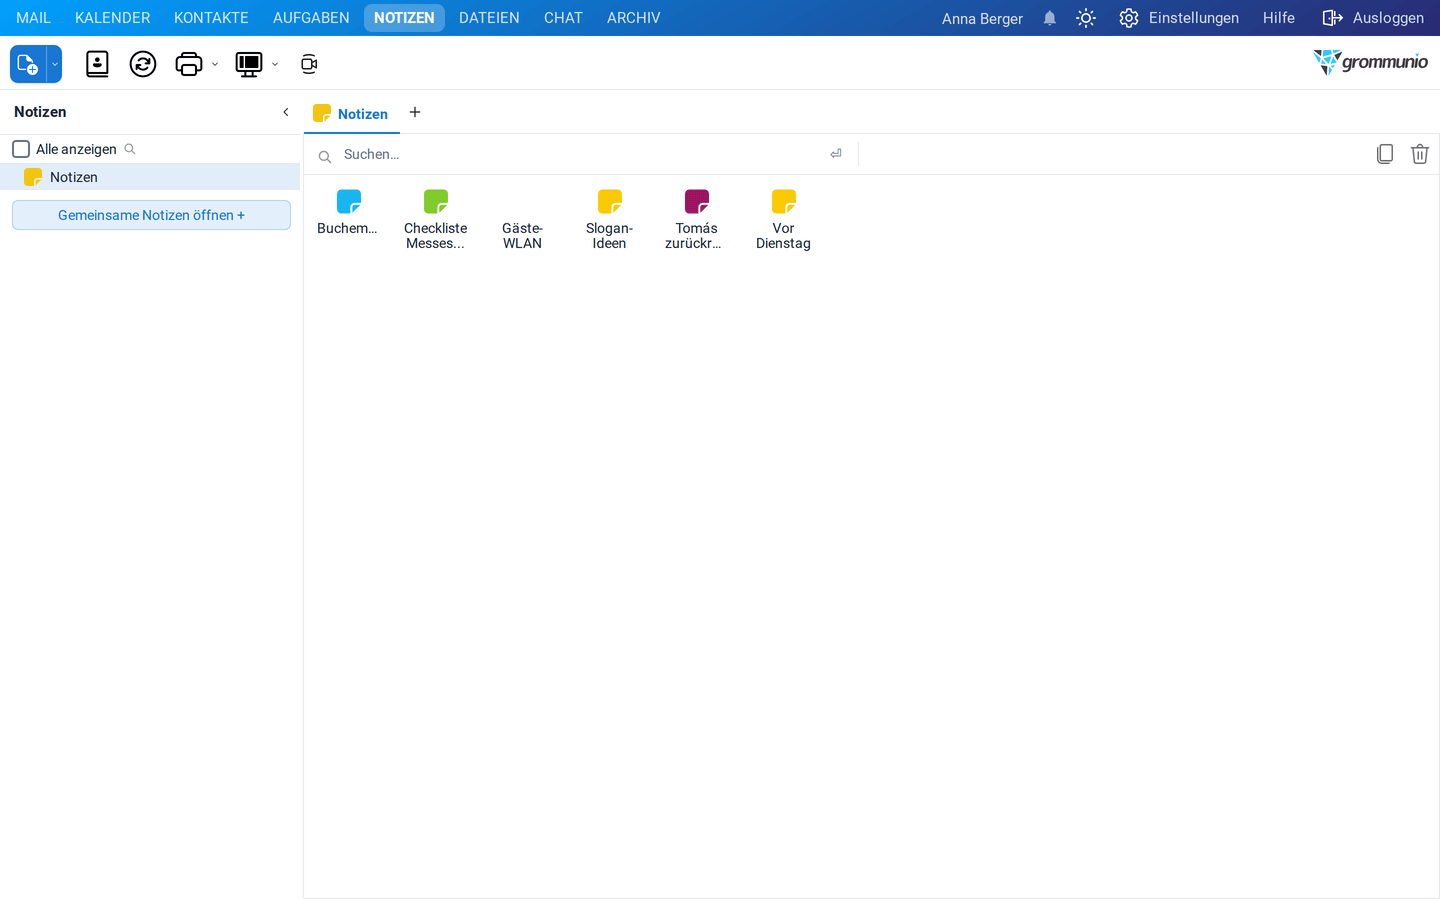Open Einstellungen settings
This screenshot has height=900, width=1440.
tap(1179, 18)
